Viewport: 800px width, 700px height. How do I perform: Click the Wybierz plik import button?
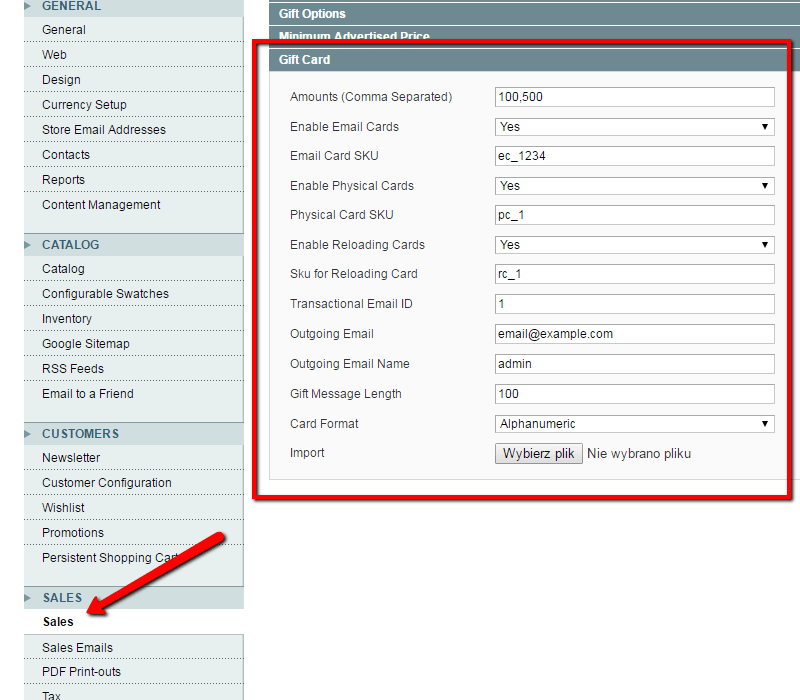tap(538, 453)
